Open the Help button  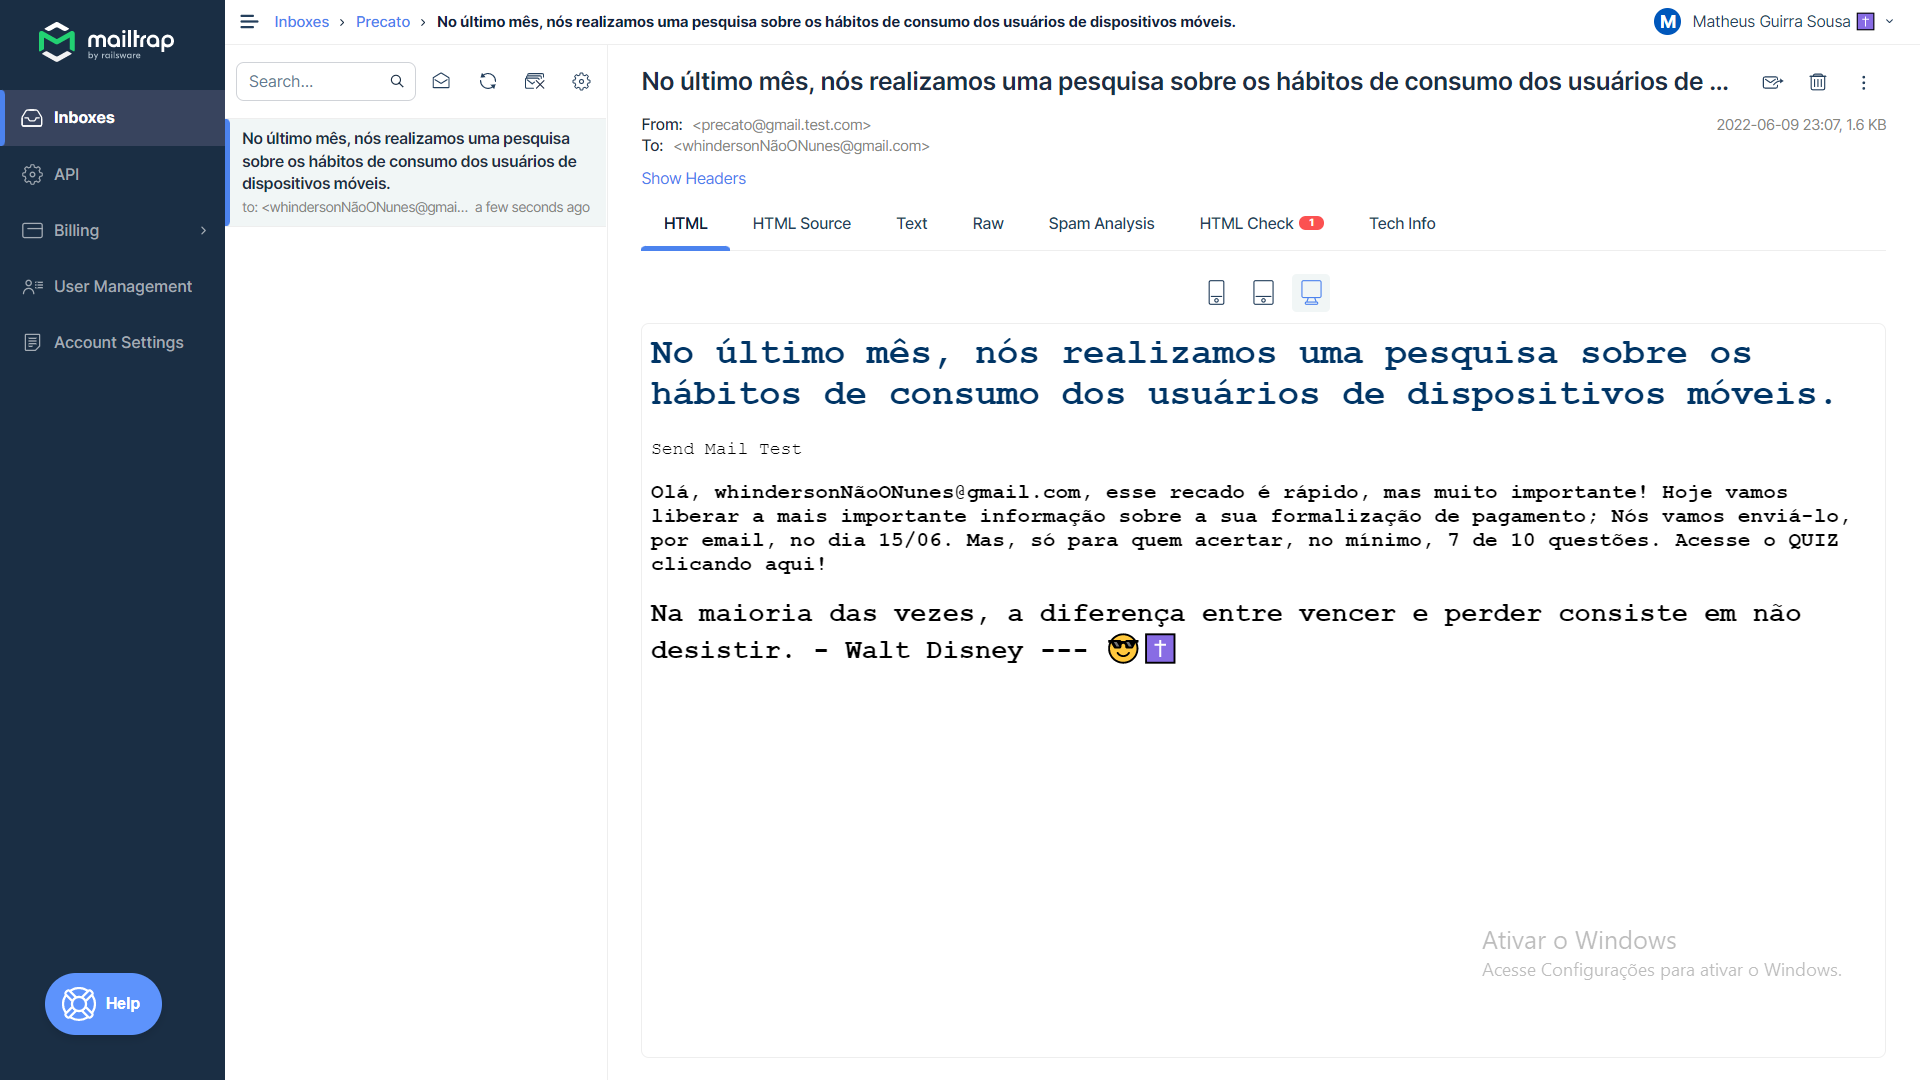[103, 1003]
